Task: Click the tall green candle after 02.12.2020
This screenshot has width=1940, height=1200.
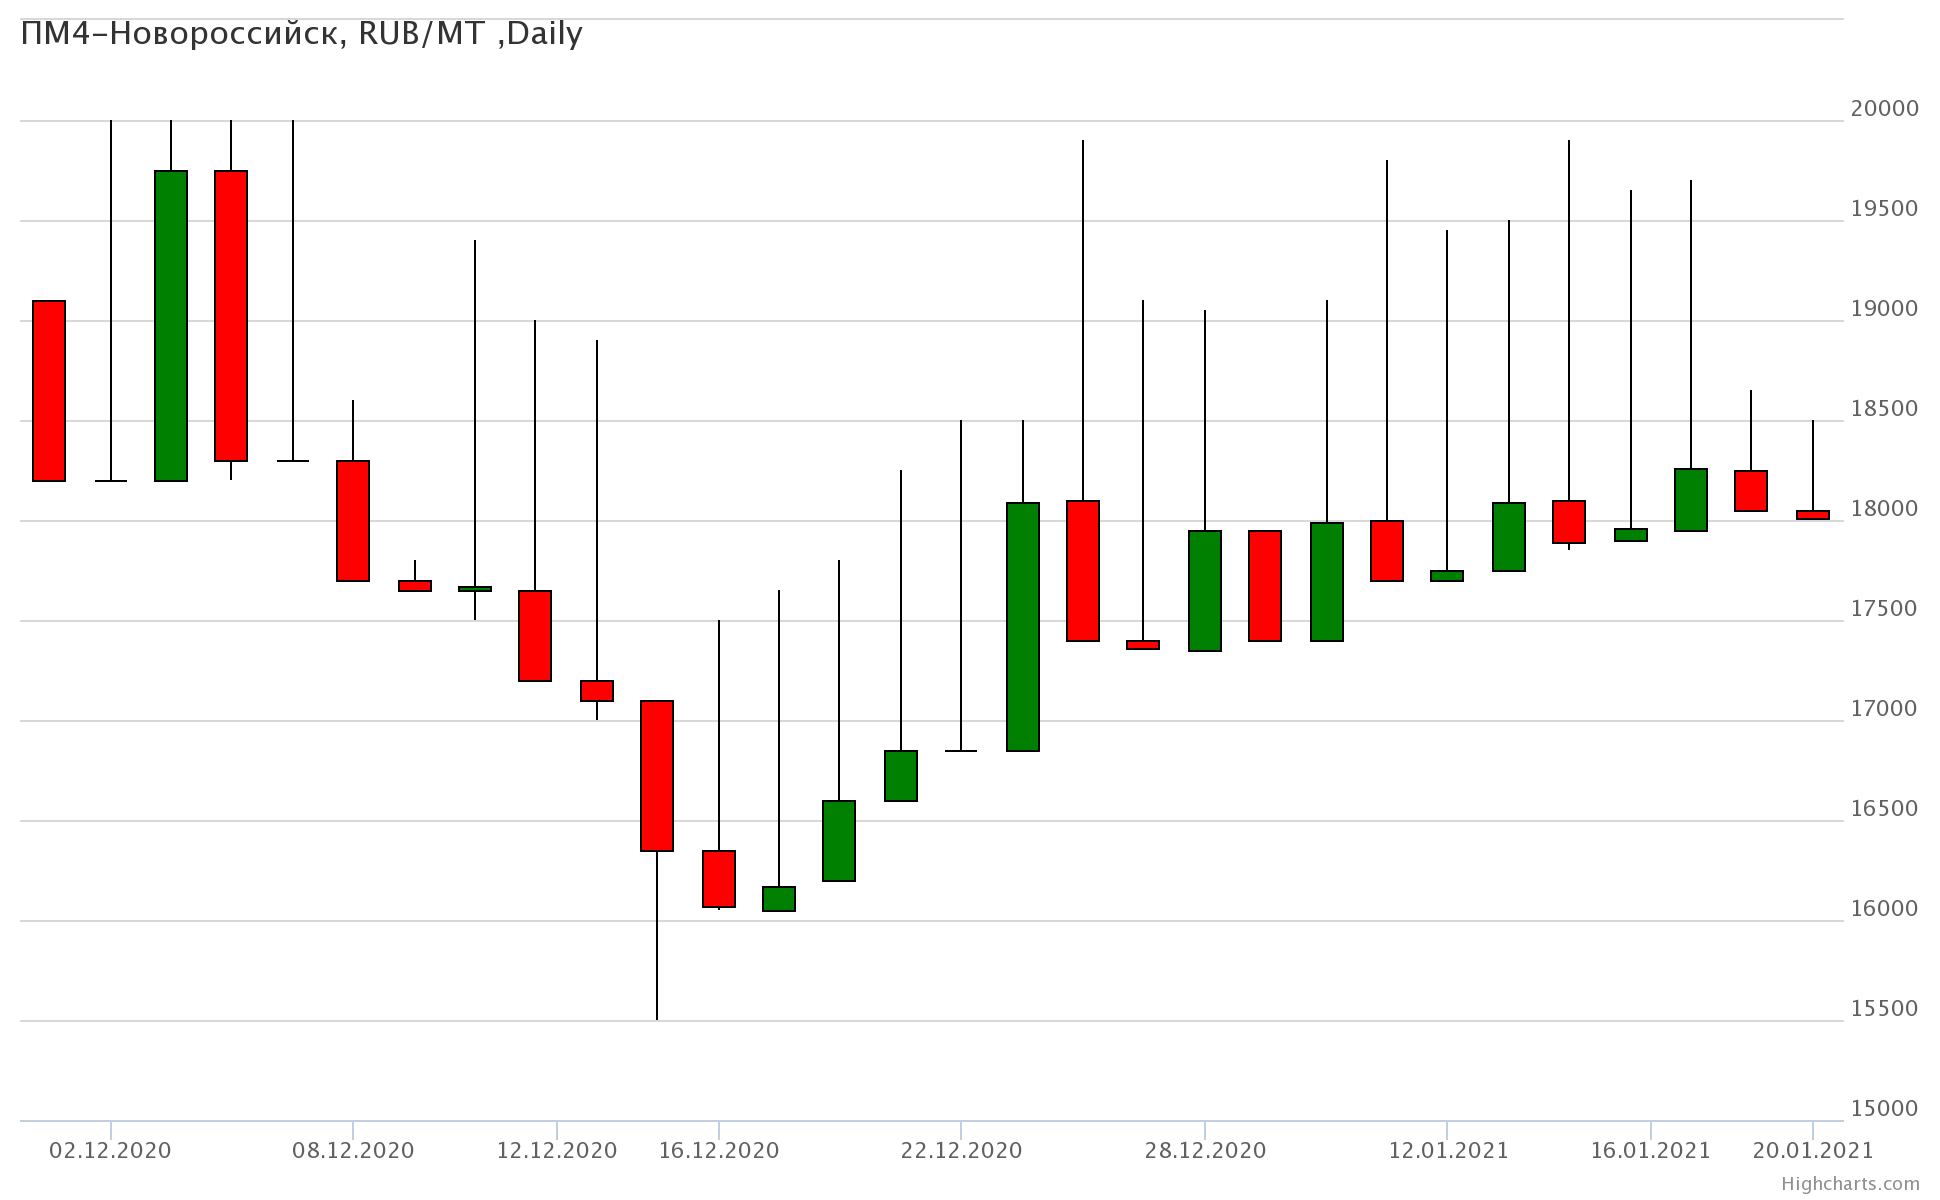Action: pos(171,325)
